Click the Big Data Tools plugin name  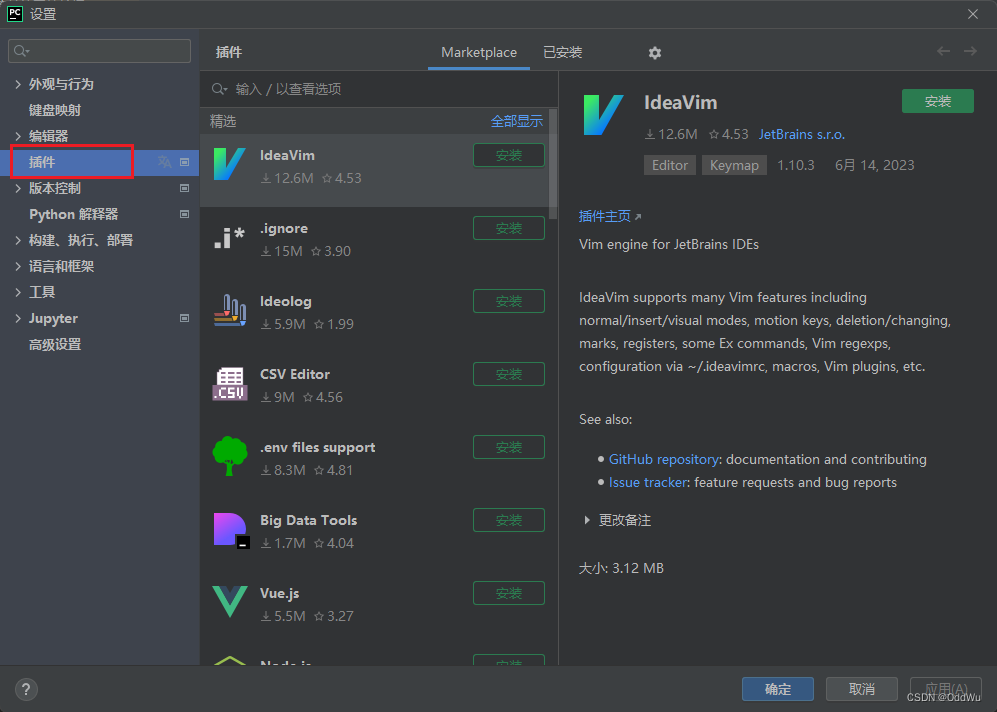pos(308,520)
